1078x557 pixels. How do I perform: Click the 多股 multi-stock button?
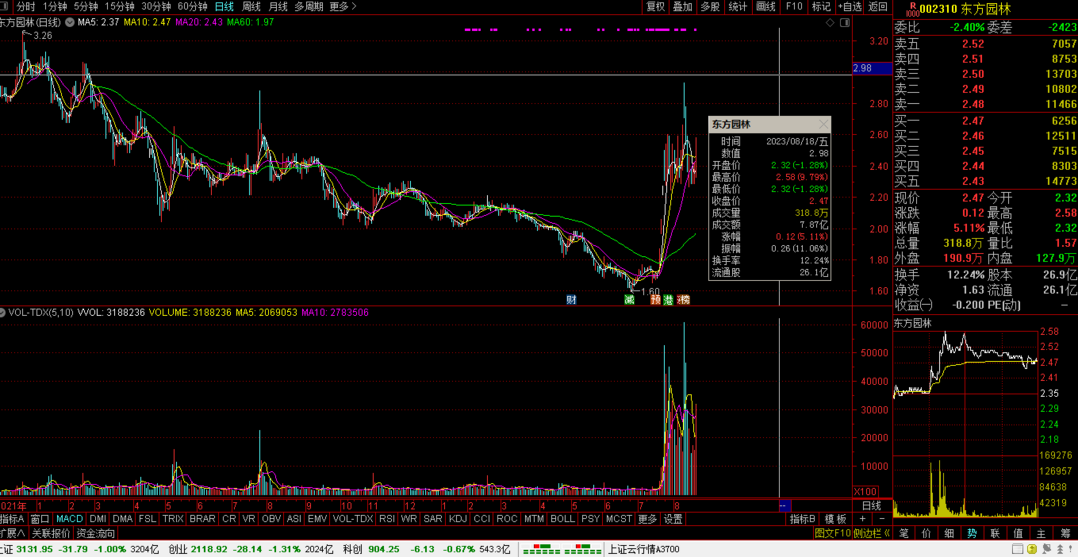710,7
